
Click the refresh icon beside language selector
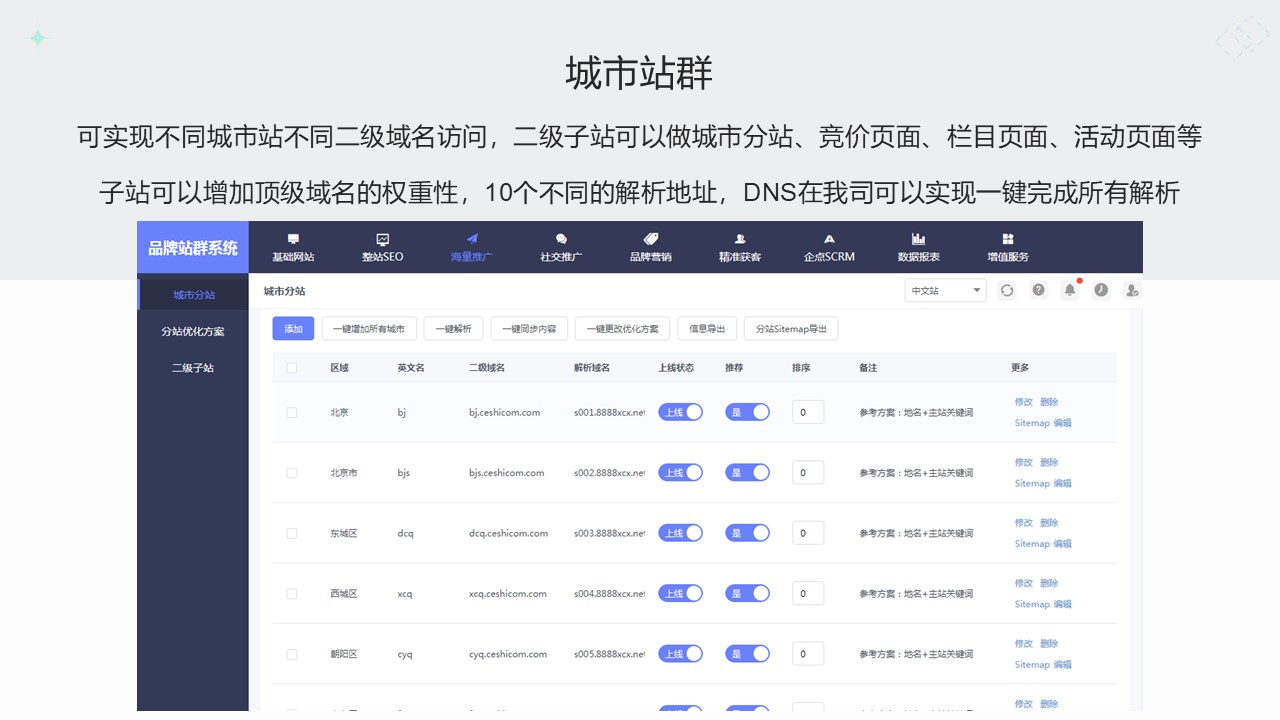(1007, 290)
